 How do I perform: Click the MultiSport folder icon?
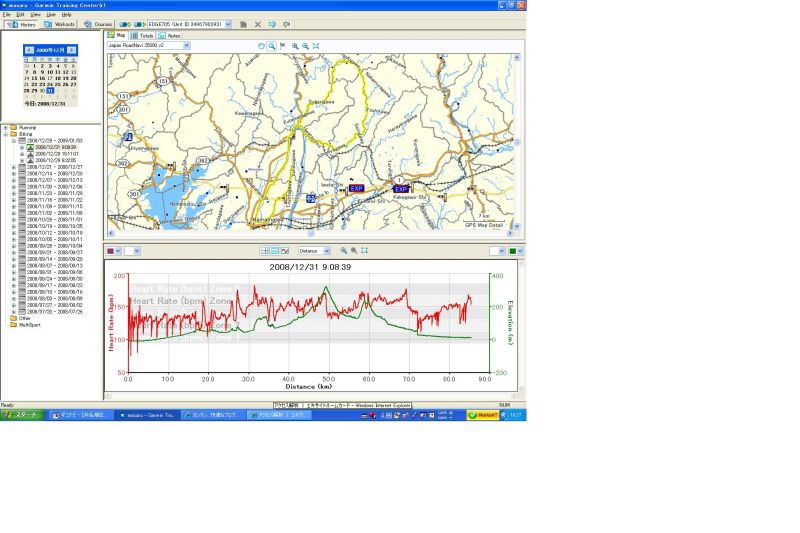[x=14, y=324]
